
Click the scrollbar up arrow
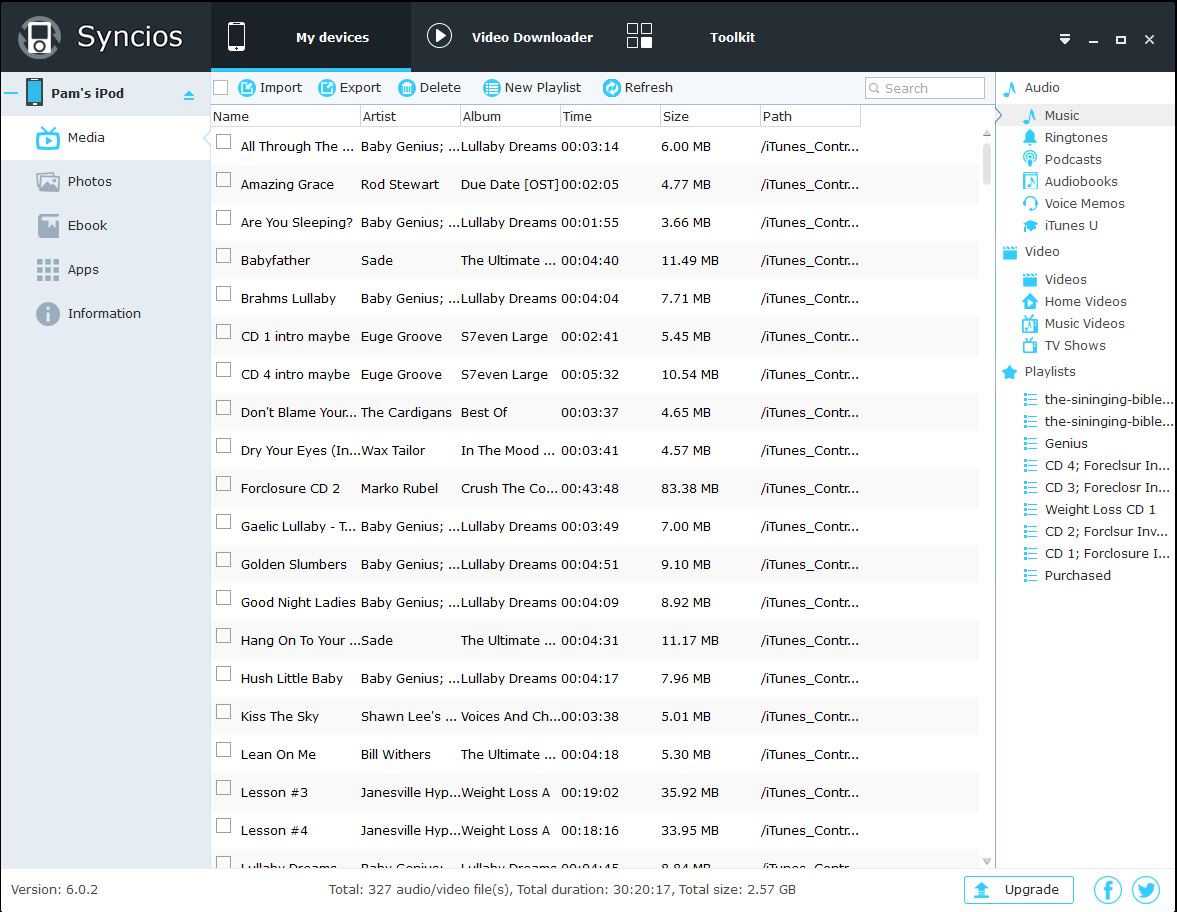(x=987, y=134)
